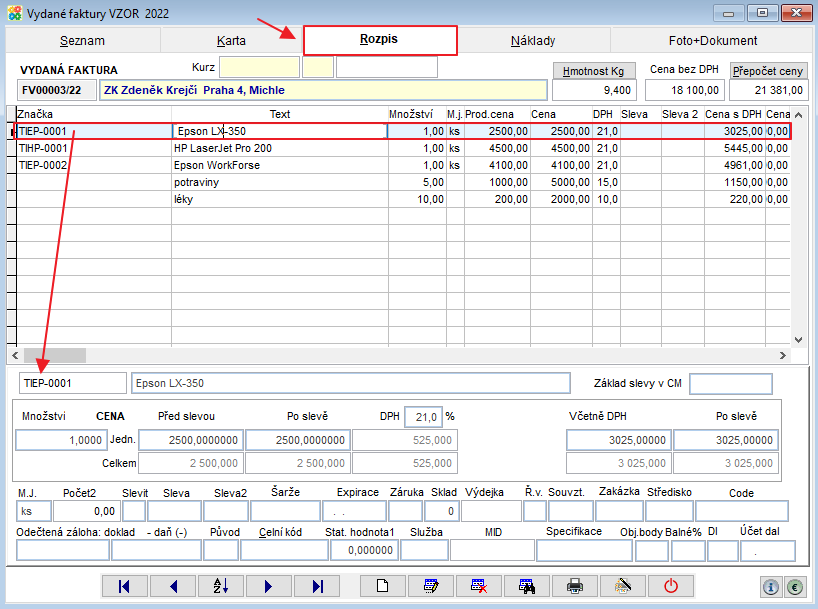Click the Středisko field

tap(669, 511)
